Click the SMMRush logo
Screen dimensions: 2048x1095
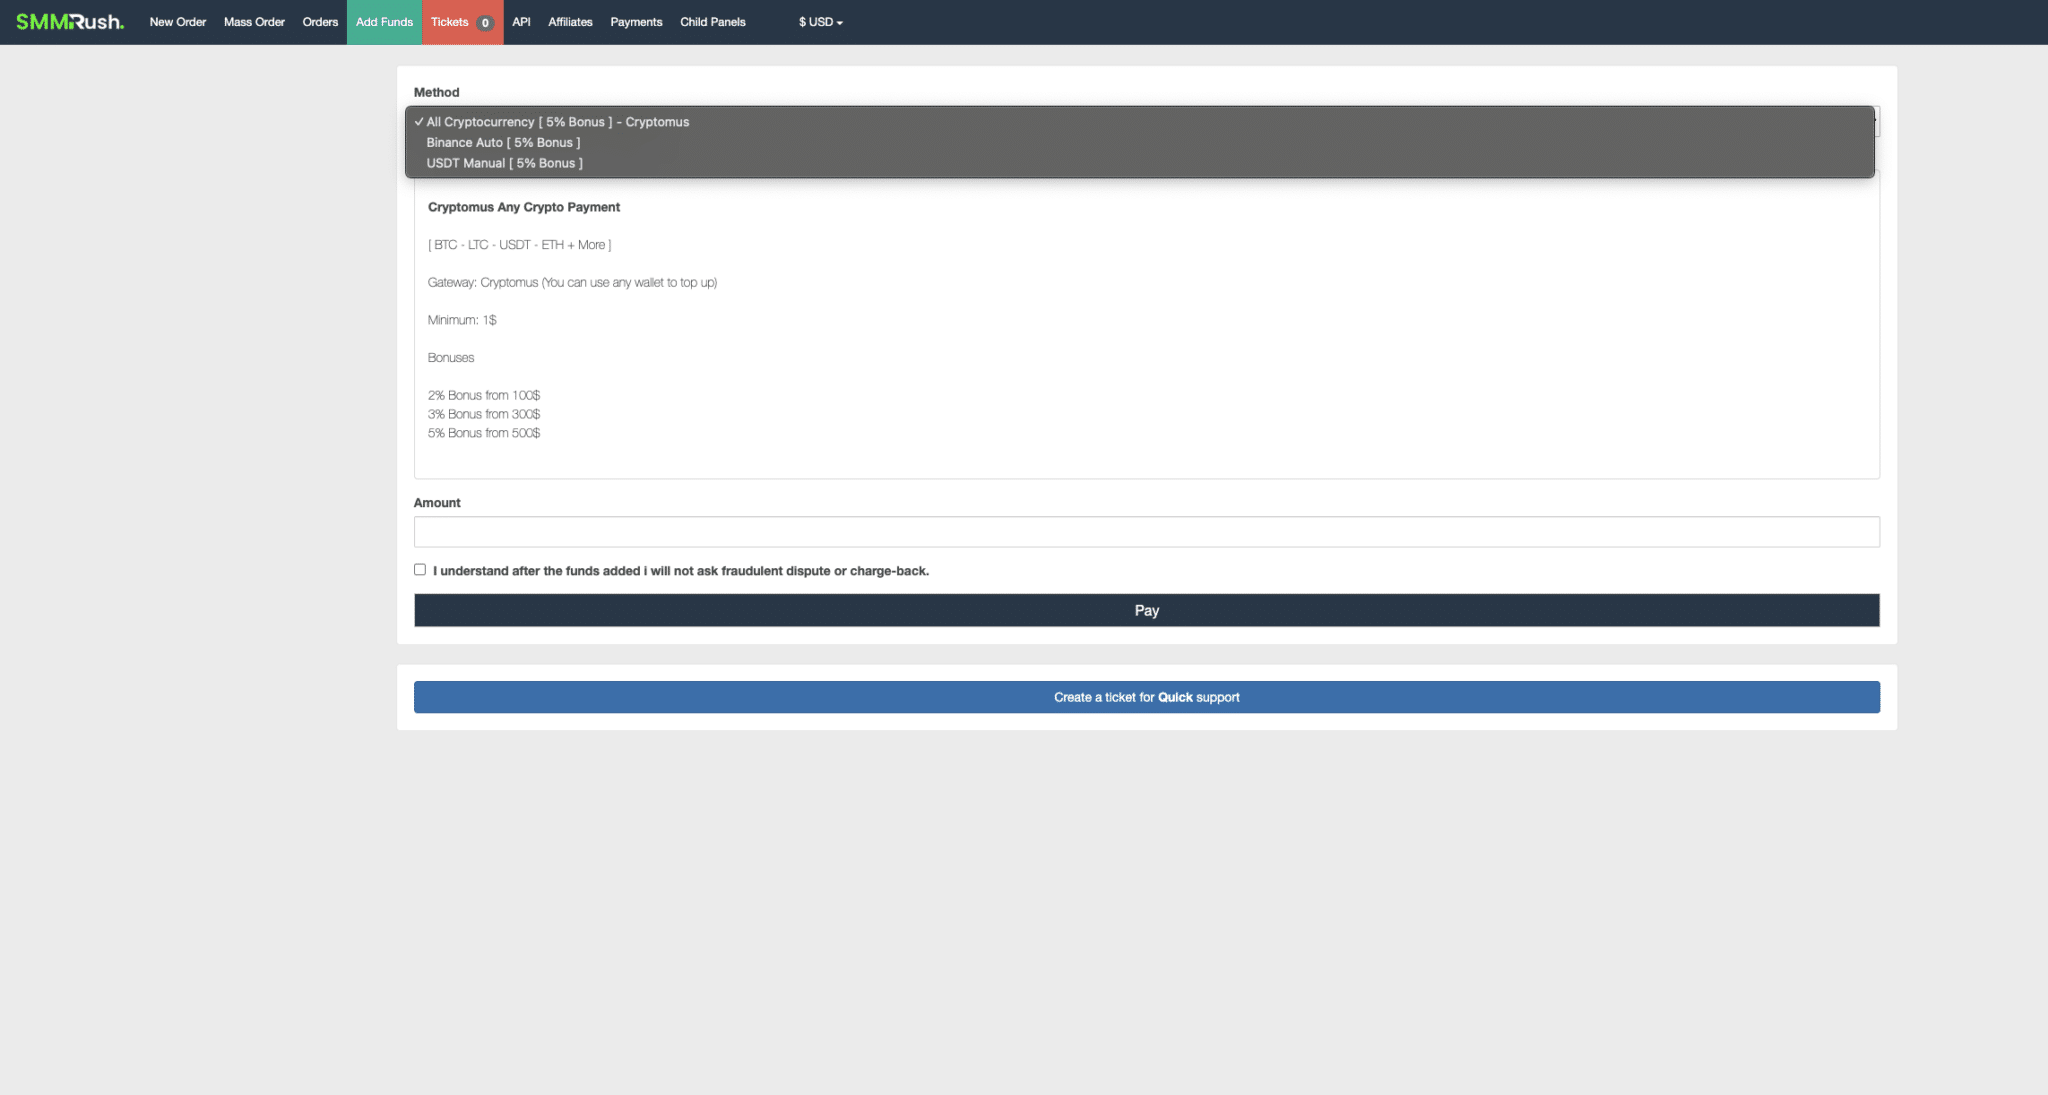(x=70, y=22)
